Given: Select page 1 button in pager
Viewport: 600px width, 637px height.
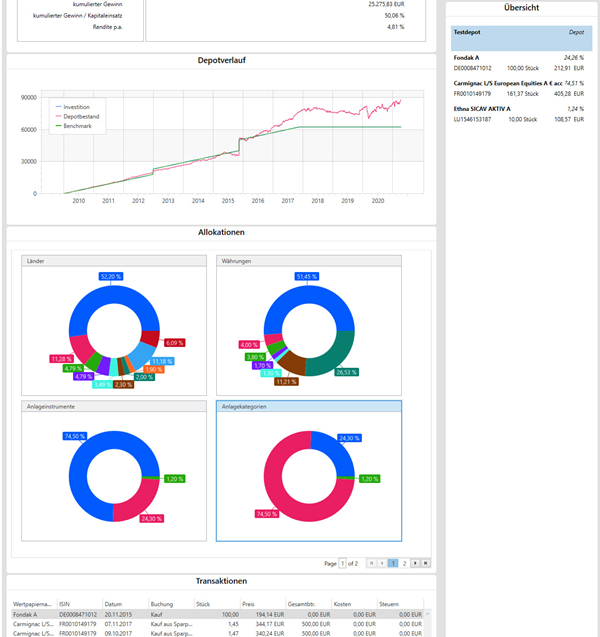Looking at the screenshot, I should (393, 563).
